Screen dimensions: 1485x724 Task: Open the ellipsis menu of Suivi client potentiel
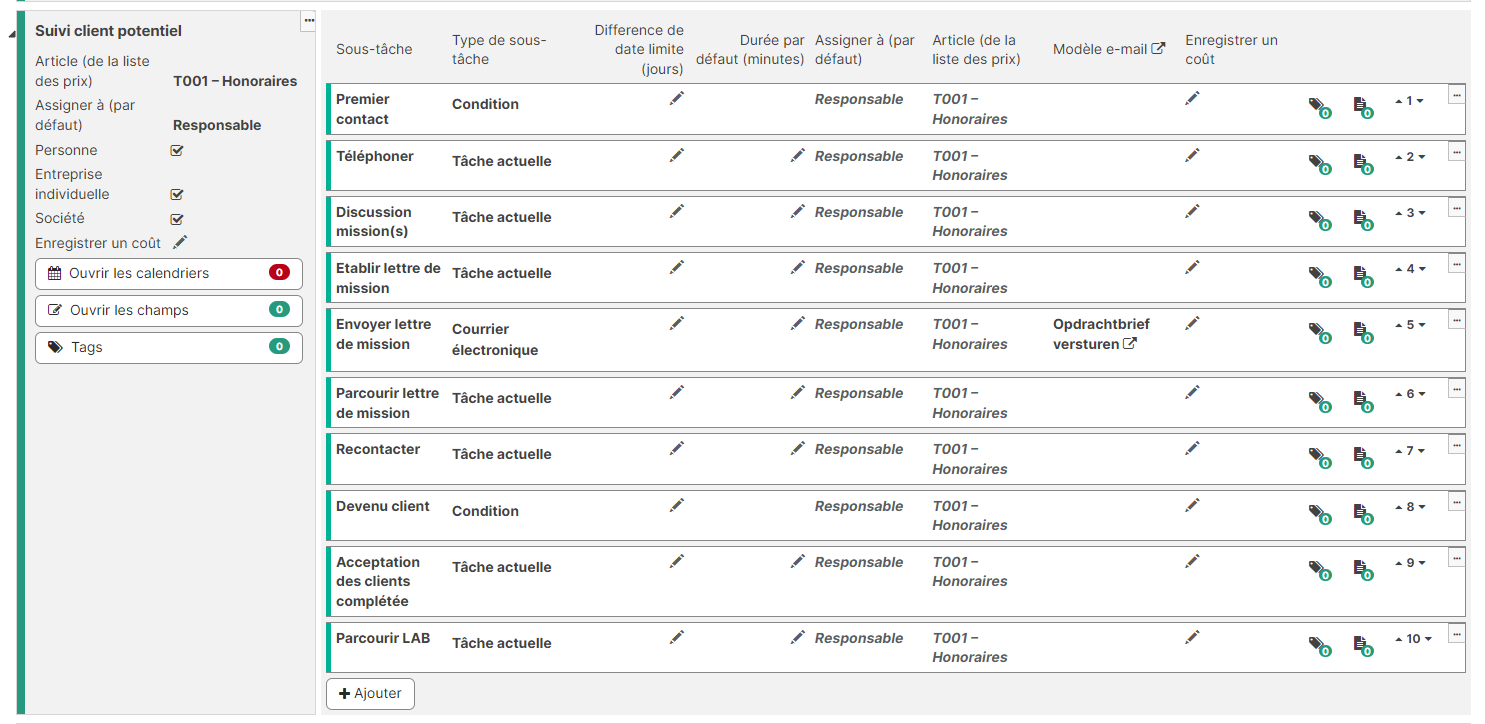308,21
